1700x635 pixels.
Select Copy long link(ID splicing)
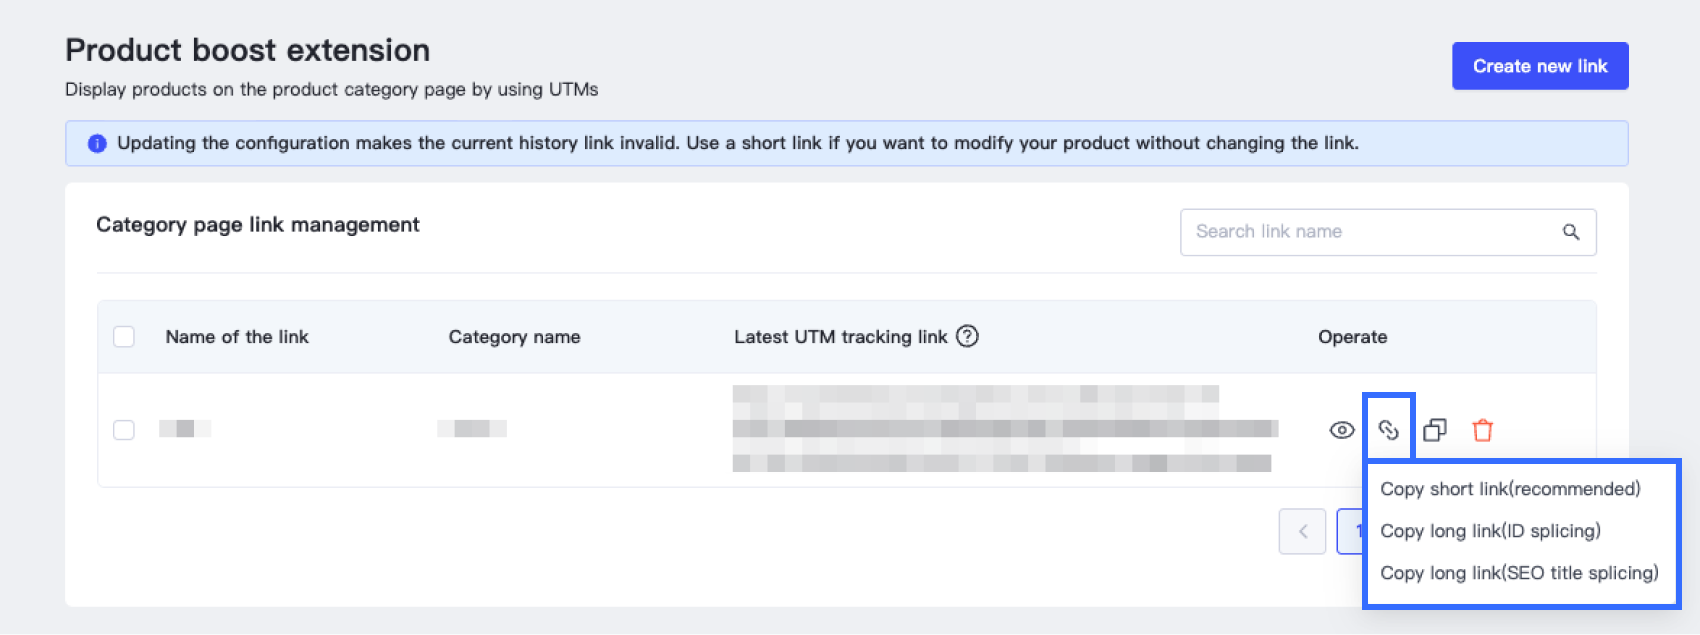click(1490, 531)
